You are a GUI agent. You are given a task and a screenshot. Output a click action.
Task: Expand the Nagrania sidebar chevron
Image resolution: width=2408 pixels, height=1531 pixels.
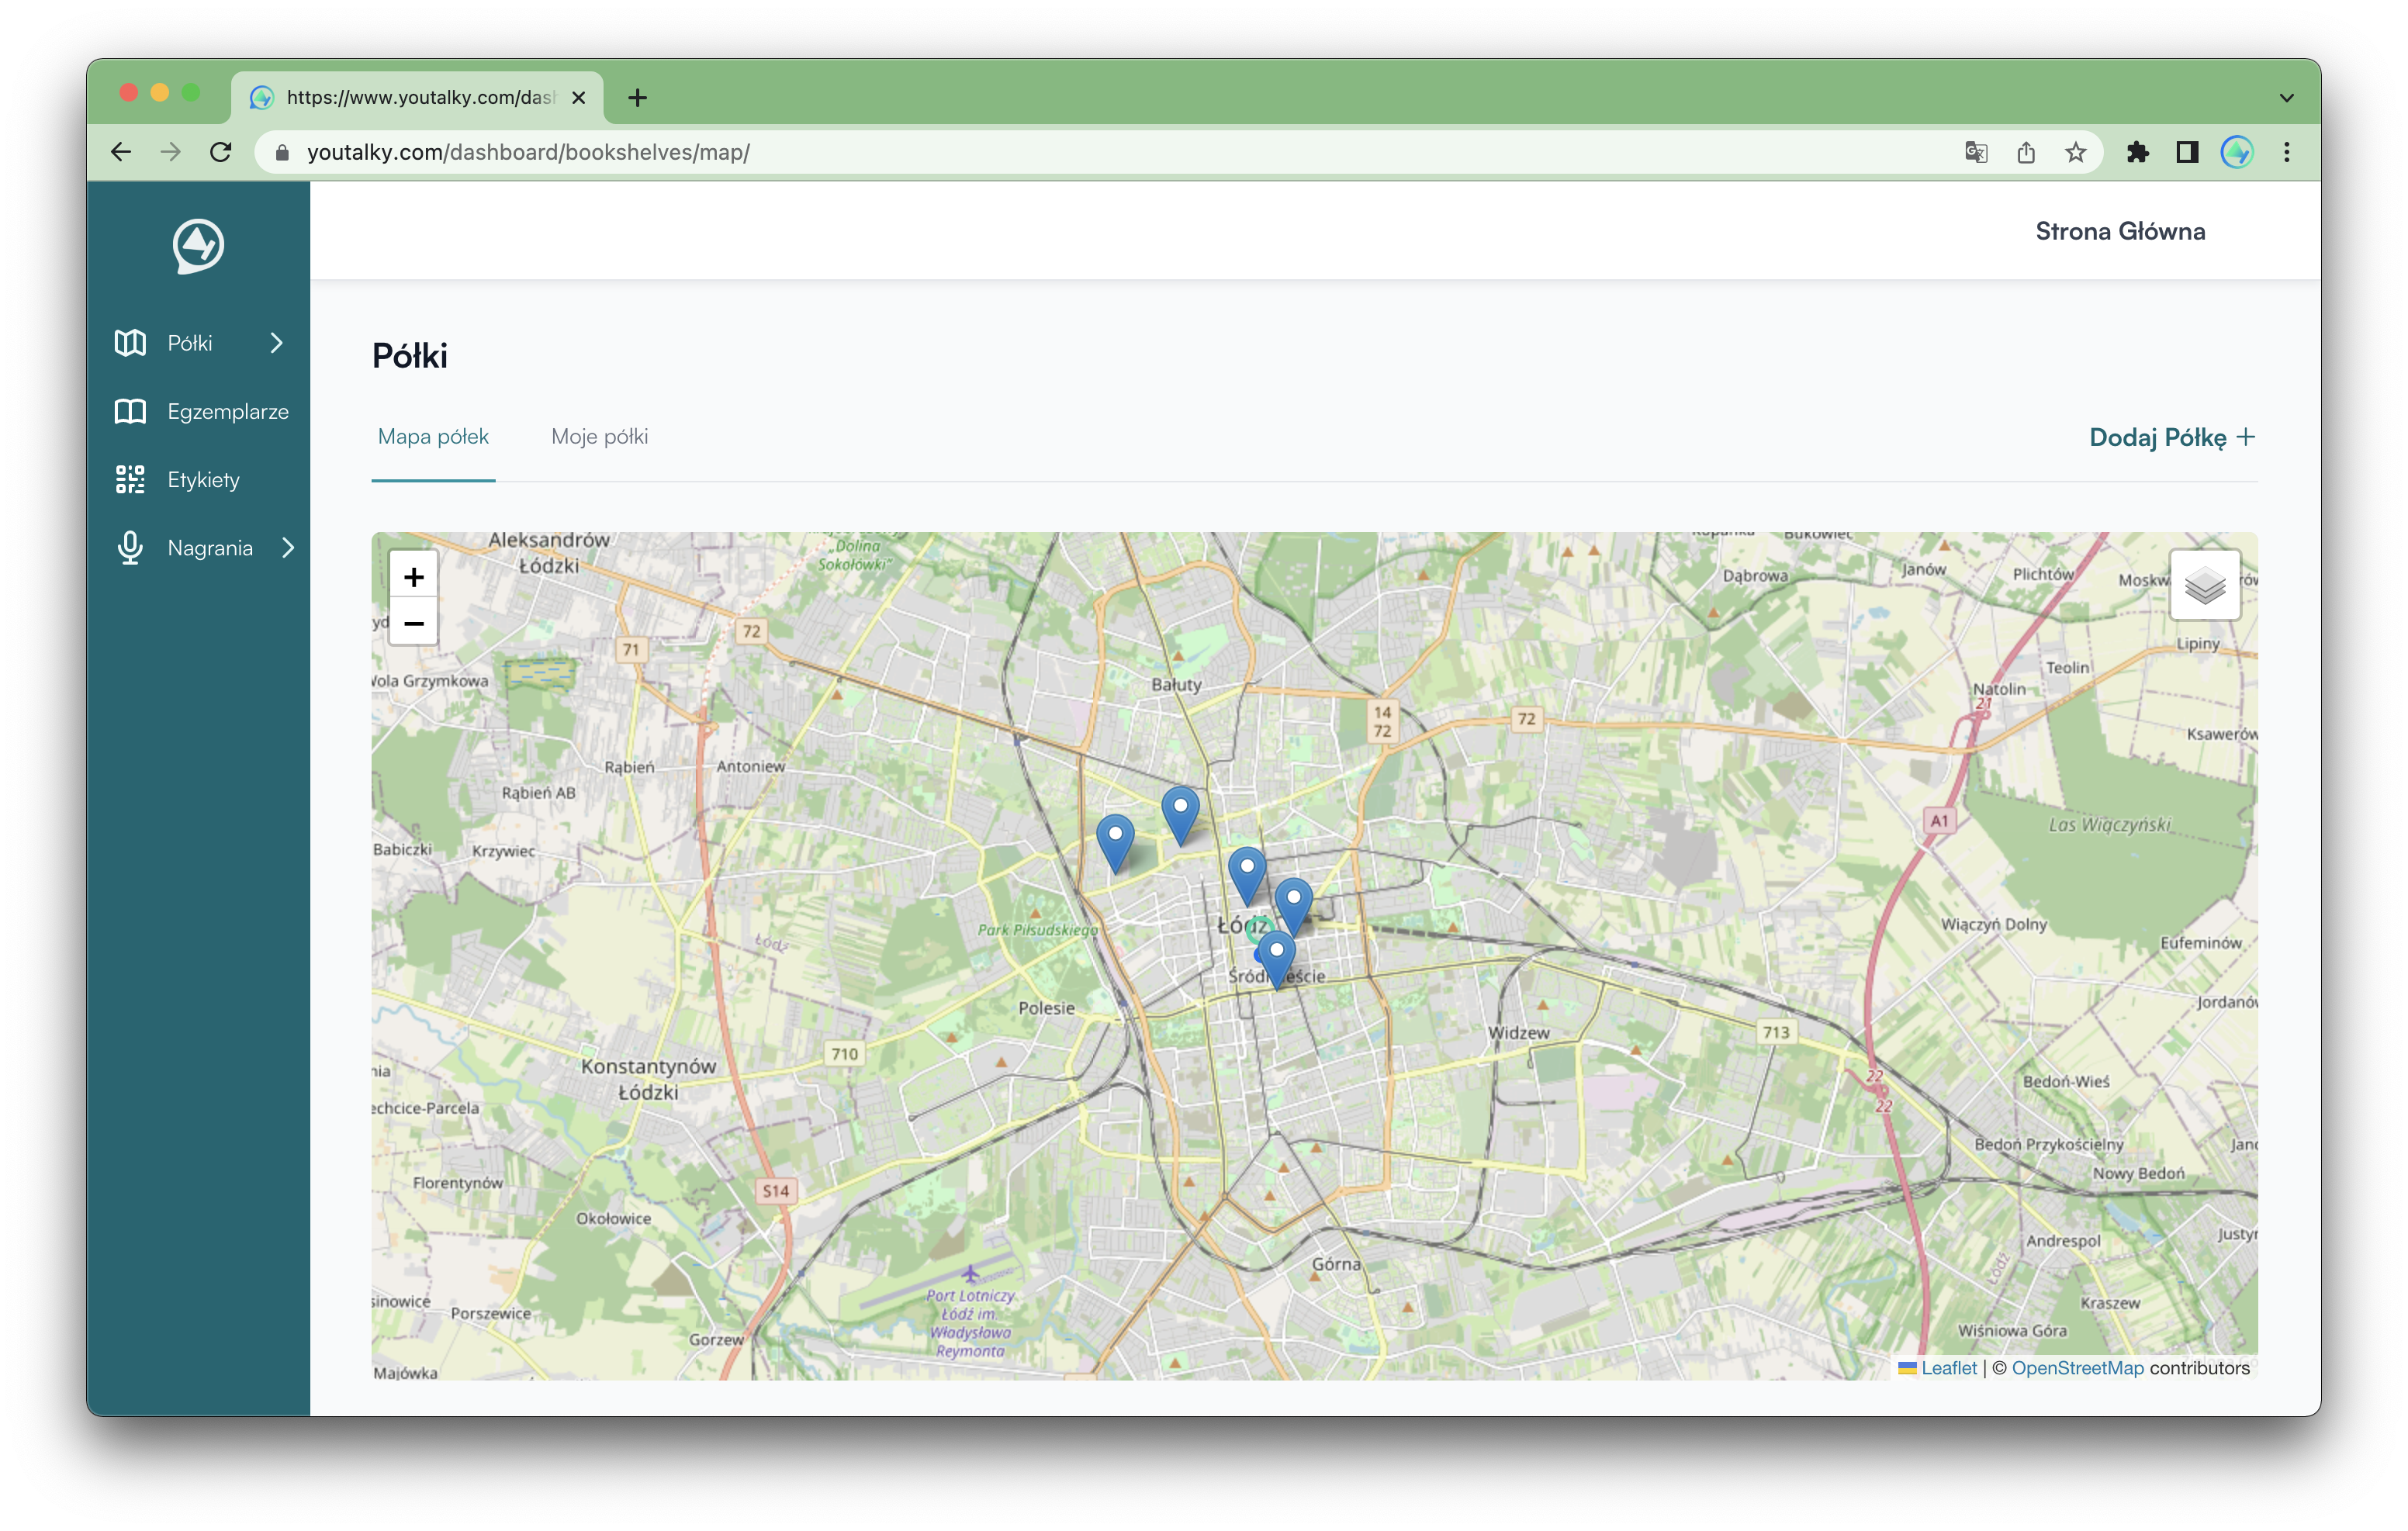coord(288,548)
